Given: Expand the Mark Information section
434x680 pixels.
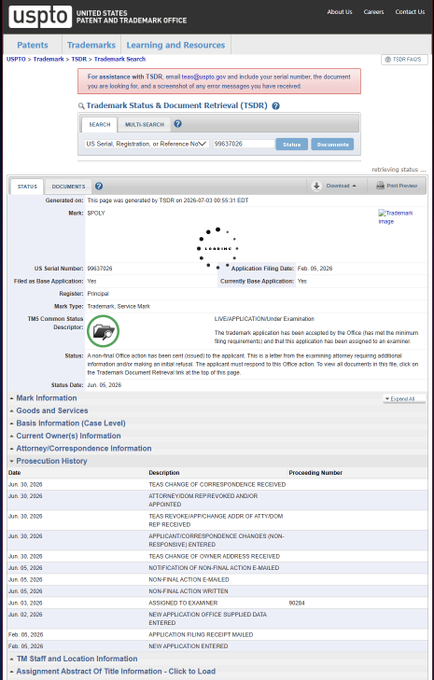Looking at the screenshot, I should 46,398.
